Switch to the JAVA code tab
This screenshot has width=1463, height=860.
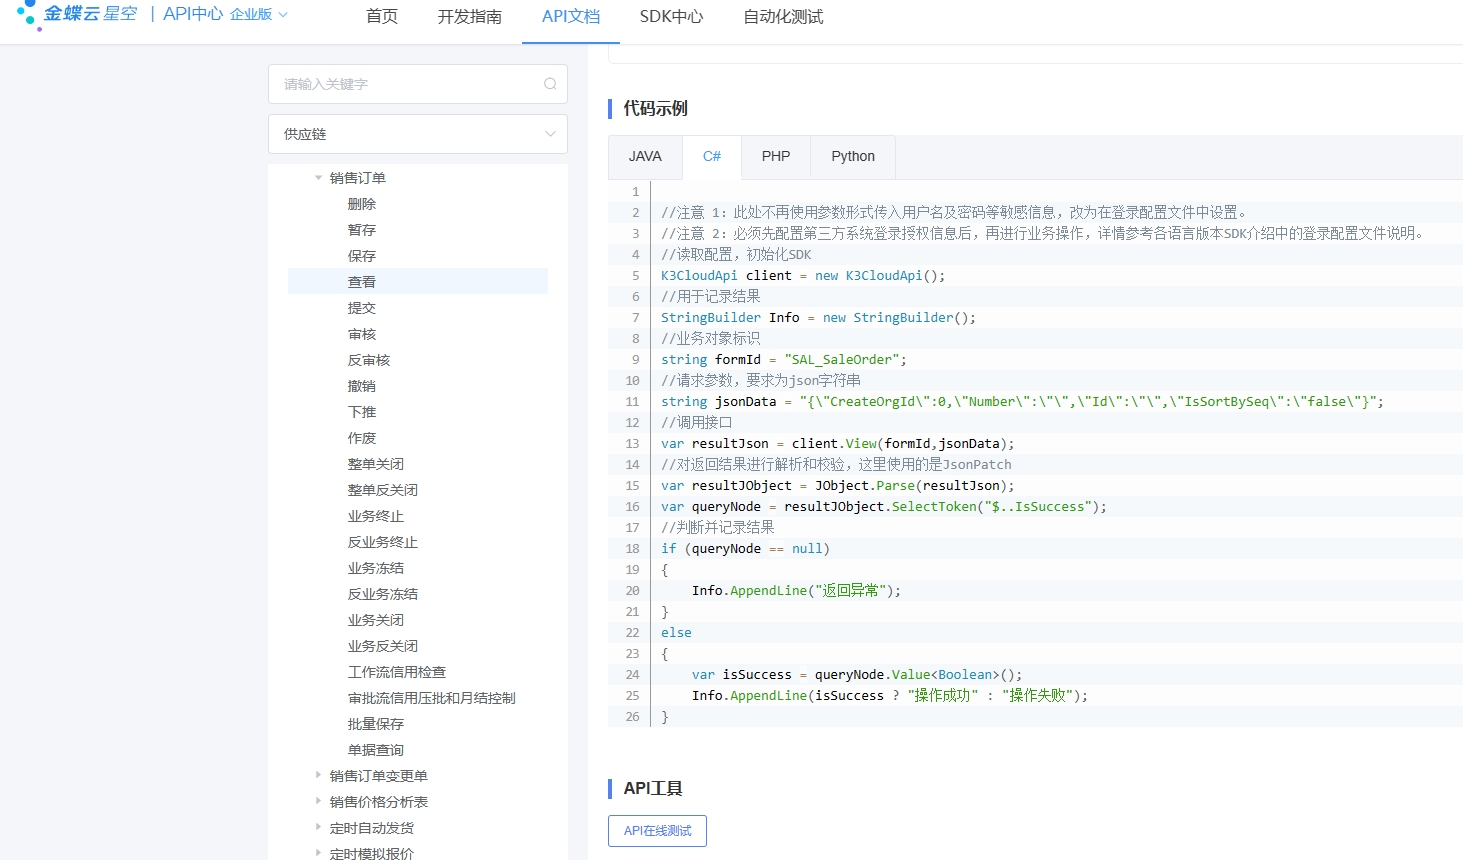click(645, 157)
